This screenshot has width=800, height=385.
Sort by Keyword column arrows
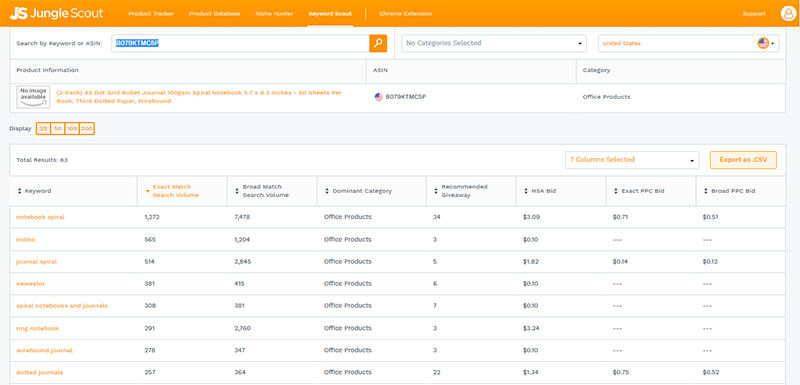(x=19, y=191)
